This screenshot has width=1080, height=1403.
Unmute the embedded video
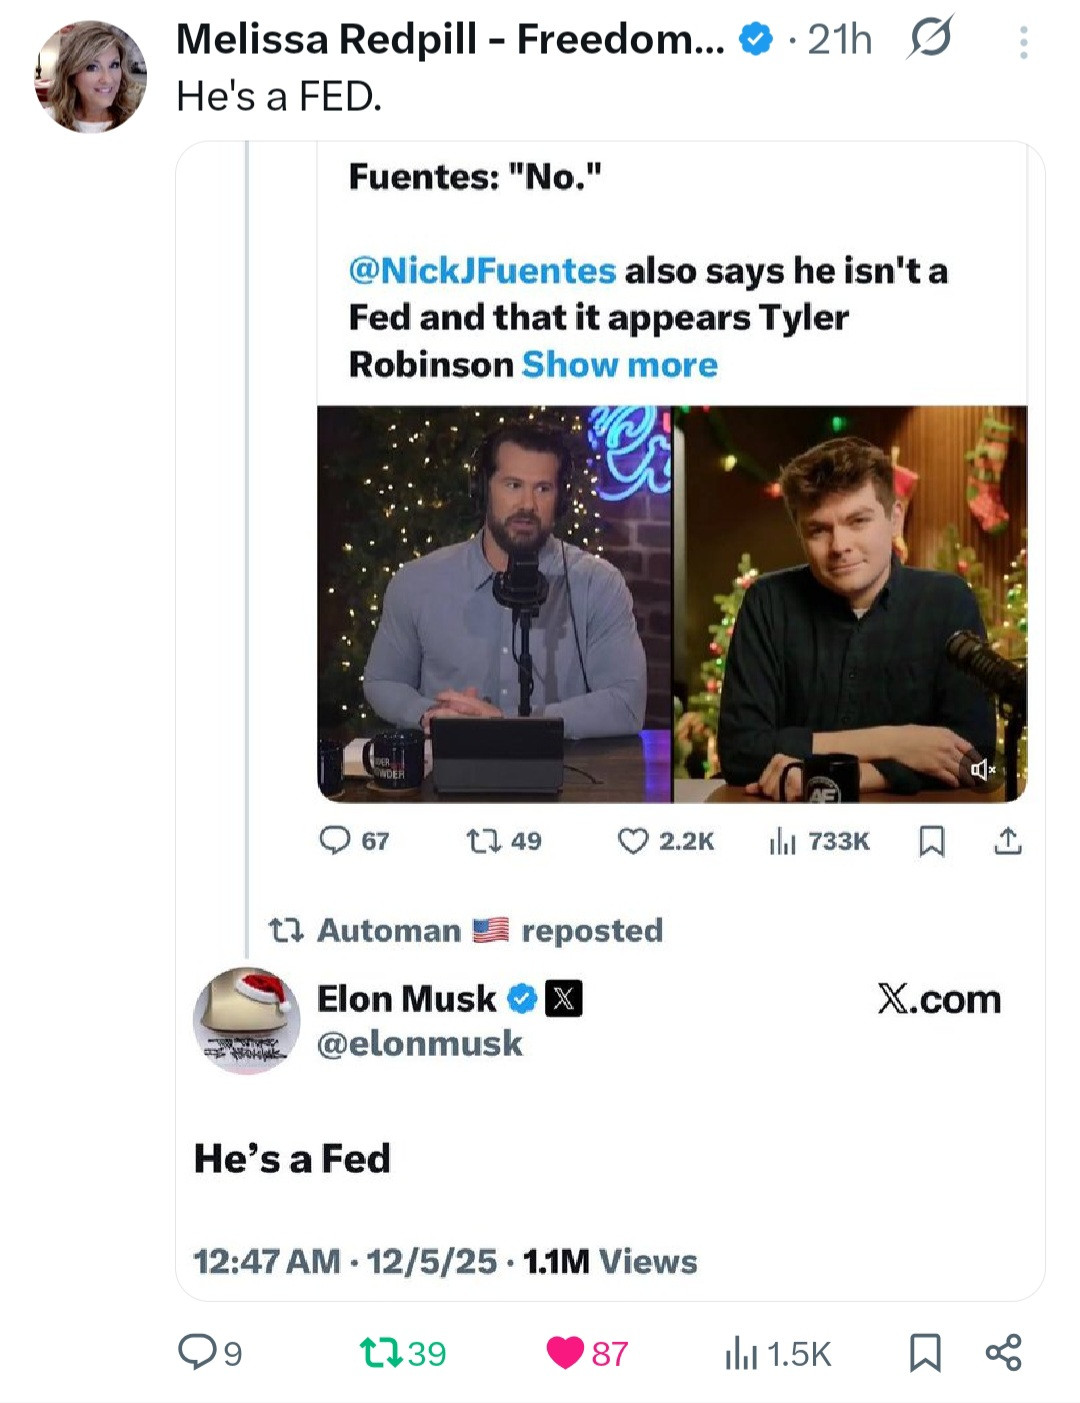coord(983,769)
